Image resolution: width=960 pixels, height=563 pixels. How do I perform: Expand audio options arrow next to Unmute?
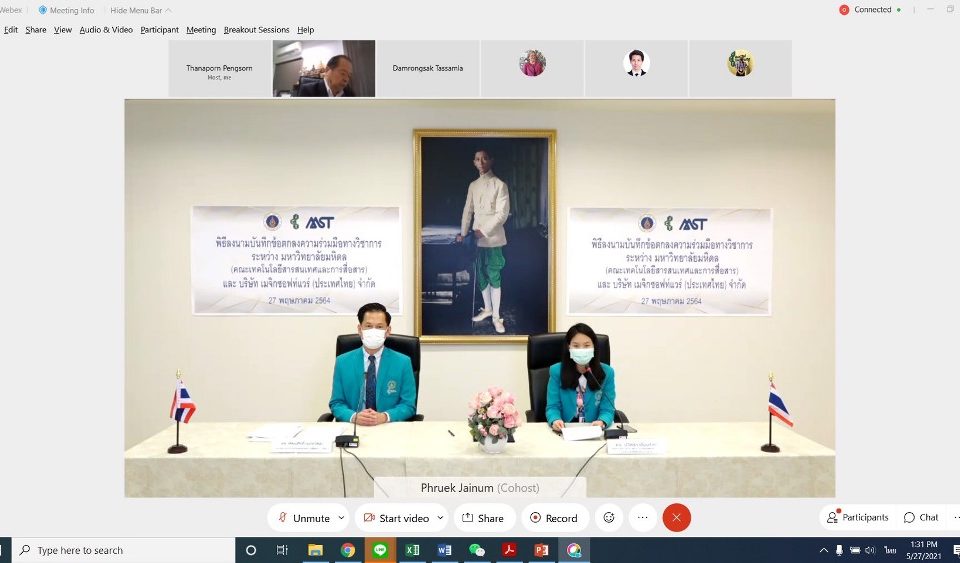341,518
